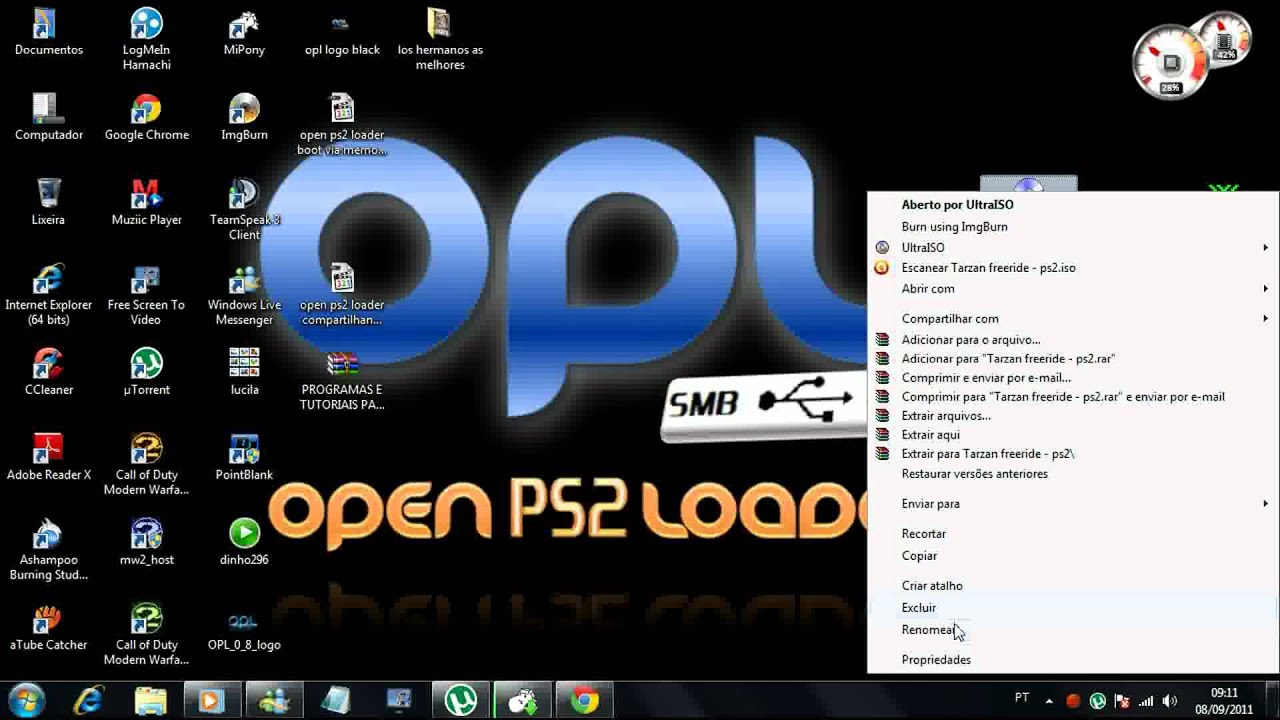The width and height of the screenshot is (1280, 720).
Task: Launch the Adobe Reader X shortcut
Action: click(x=48, y=458)
